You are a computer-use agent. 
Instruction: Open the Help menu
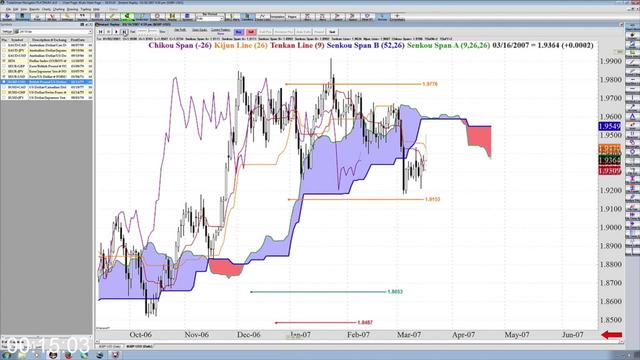point(96,9)
